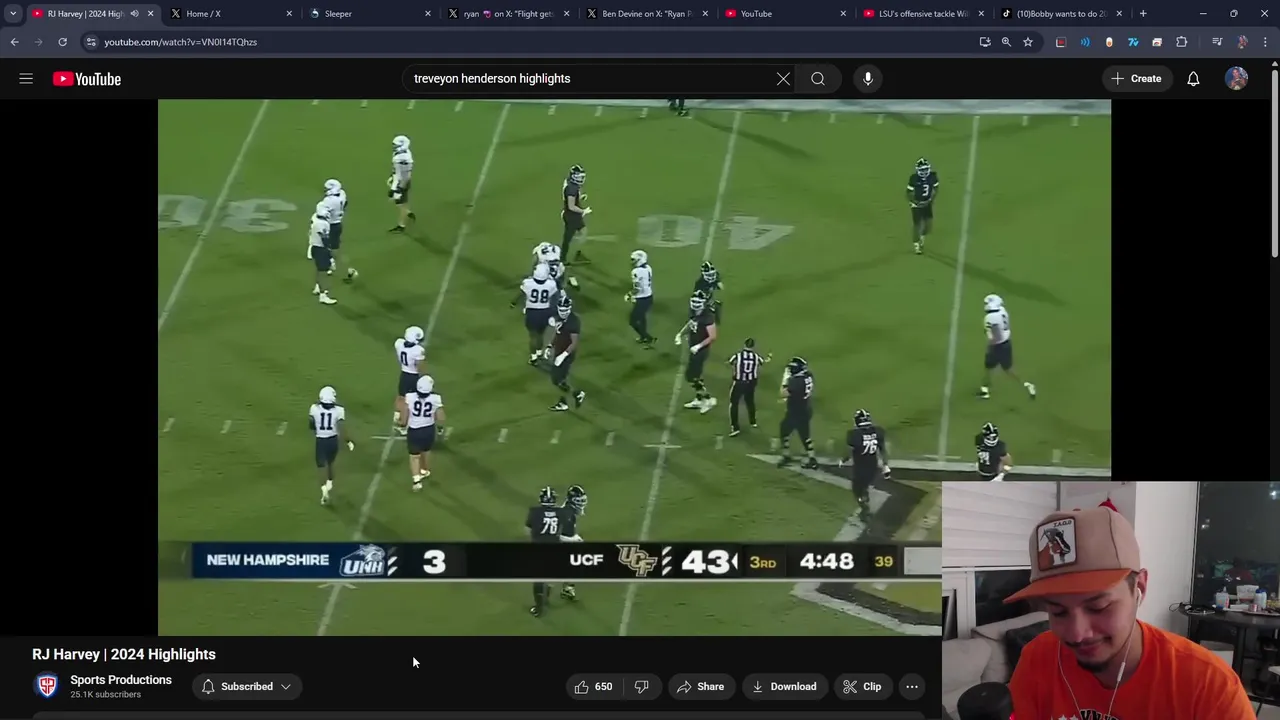Image resolution: width=1280 pixels, height=720 pixels.
Task: Clear the search query with the X
Action: (783, 78)
